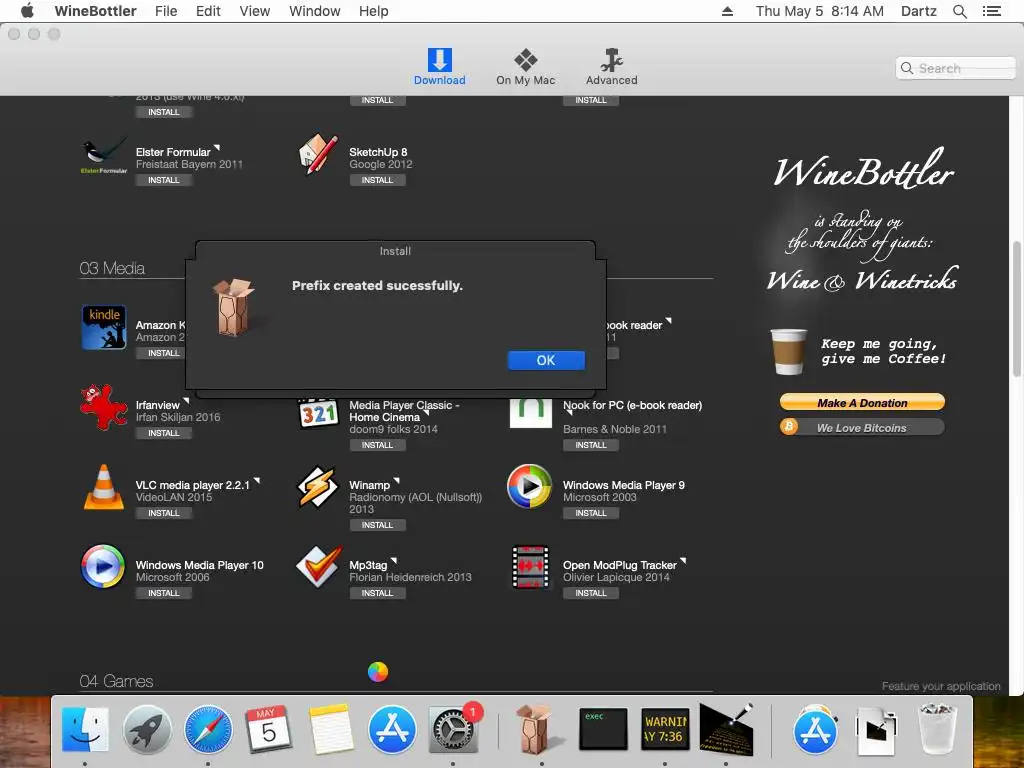Click the Open ModPlug Tracker icon
This screenshot has height=768, width=1024.
[x=530, y=567]
